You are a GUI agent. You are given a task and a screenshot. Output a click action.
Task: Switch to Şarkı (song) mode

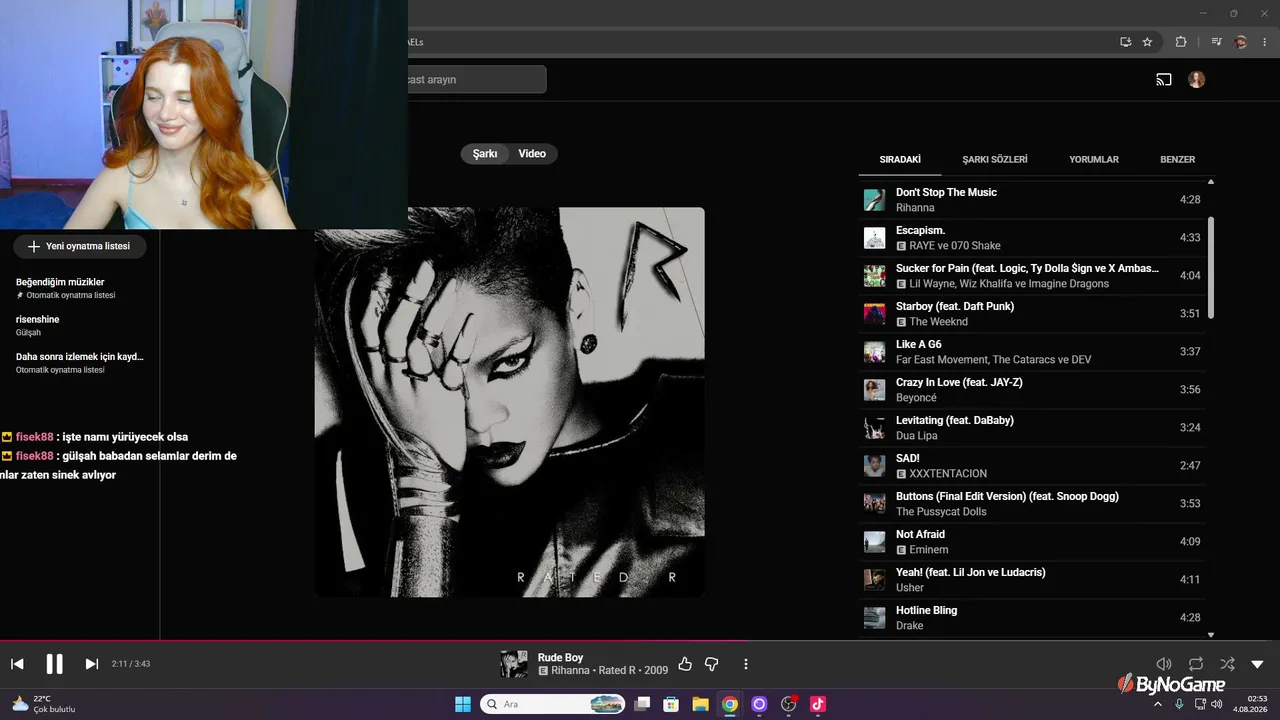(x=485, y=154)
